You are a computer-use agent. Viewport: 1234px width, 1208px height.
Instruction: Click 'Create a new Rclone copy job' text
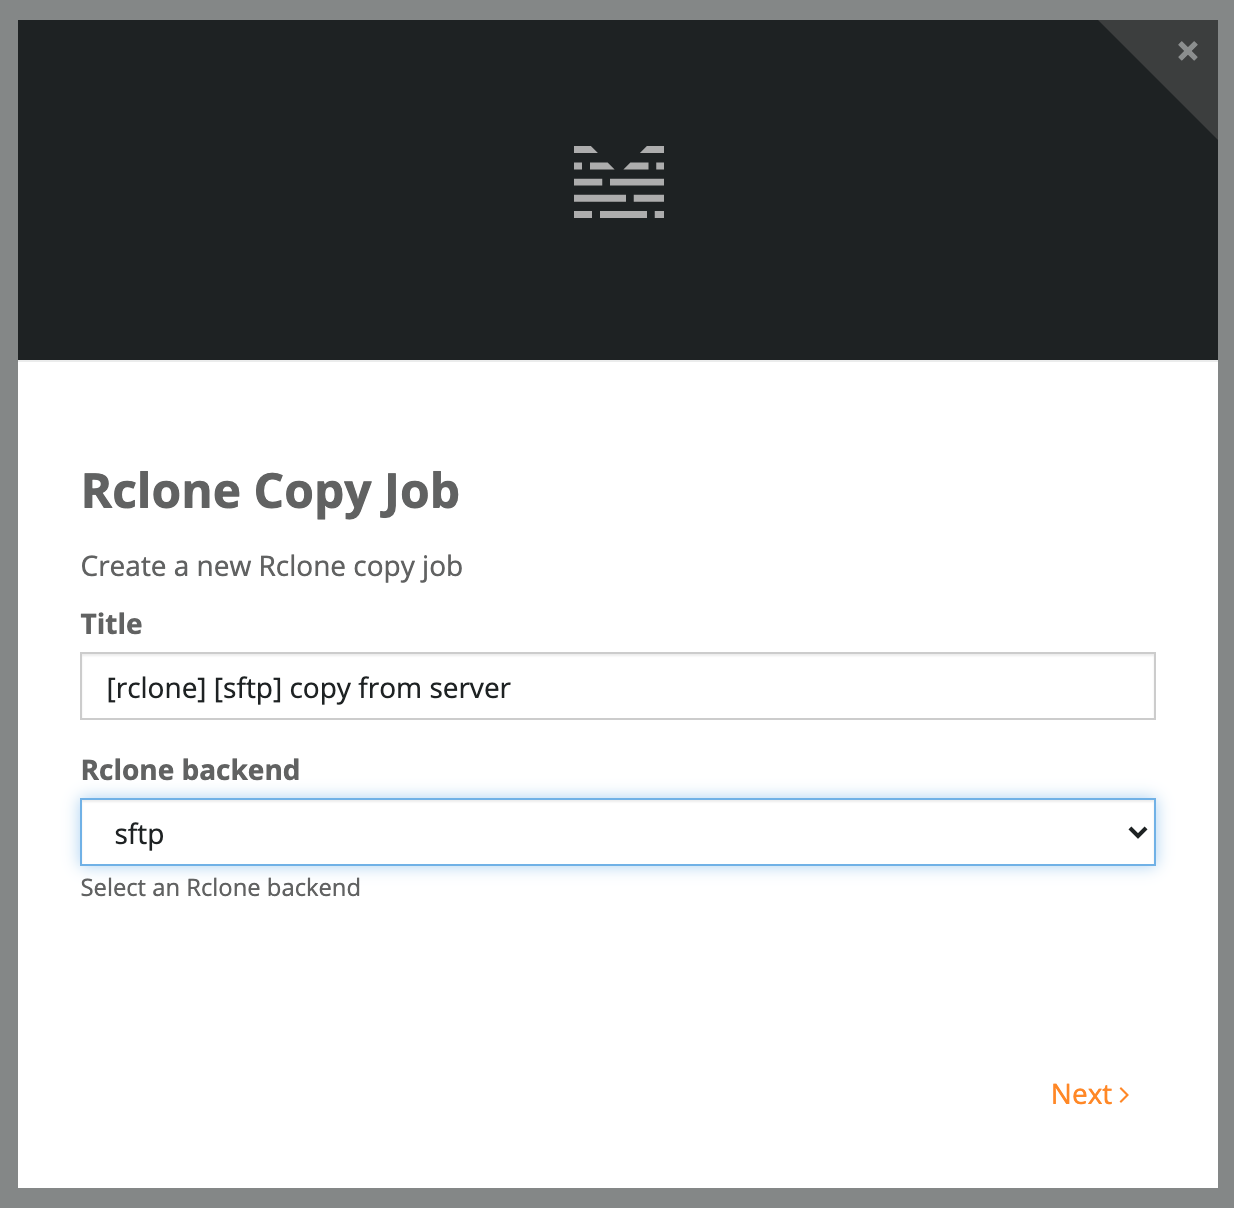[271, 566]
